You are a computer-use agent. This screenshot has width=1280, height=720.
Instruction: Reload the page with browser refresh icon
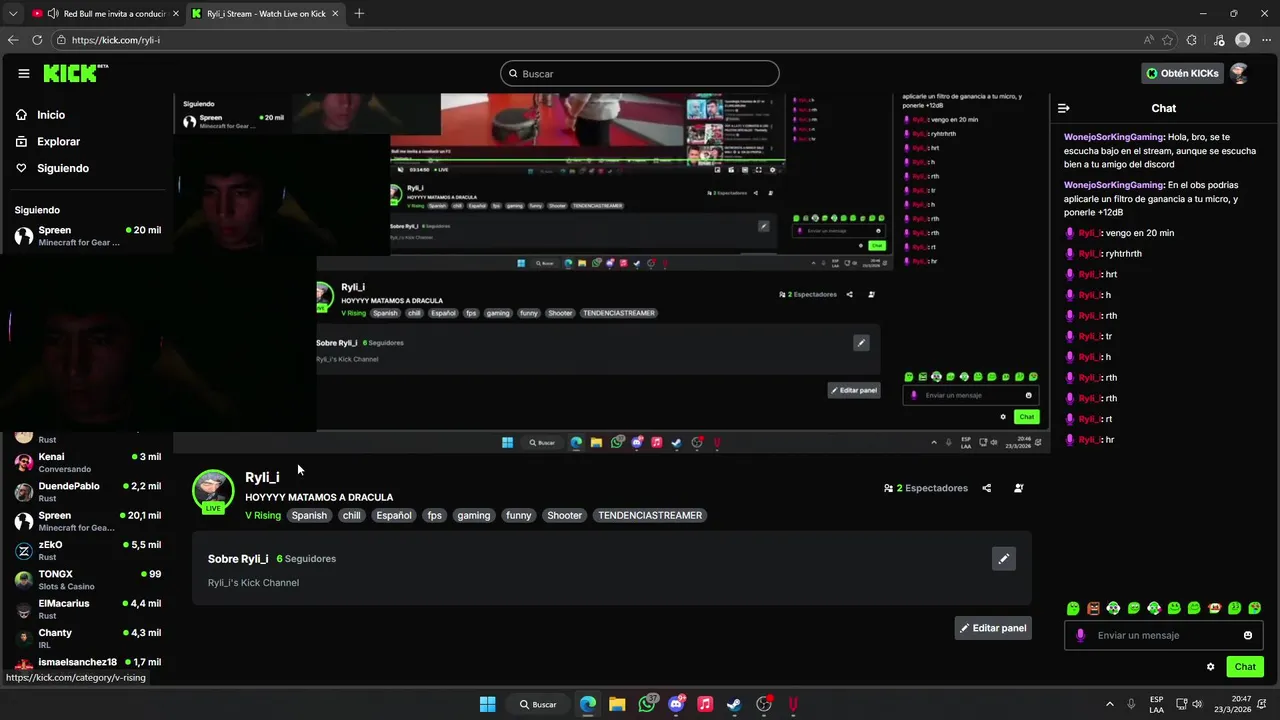[37, 40]
